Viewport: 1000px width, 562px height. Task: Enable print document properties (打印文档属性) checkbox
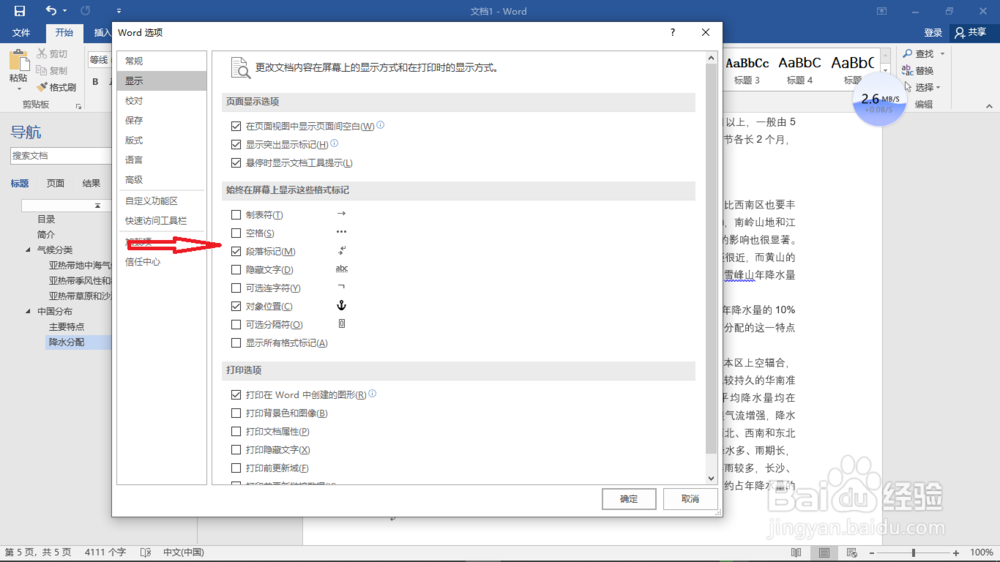coord(236,431)
